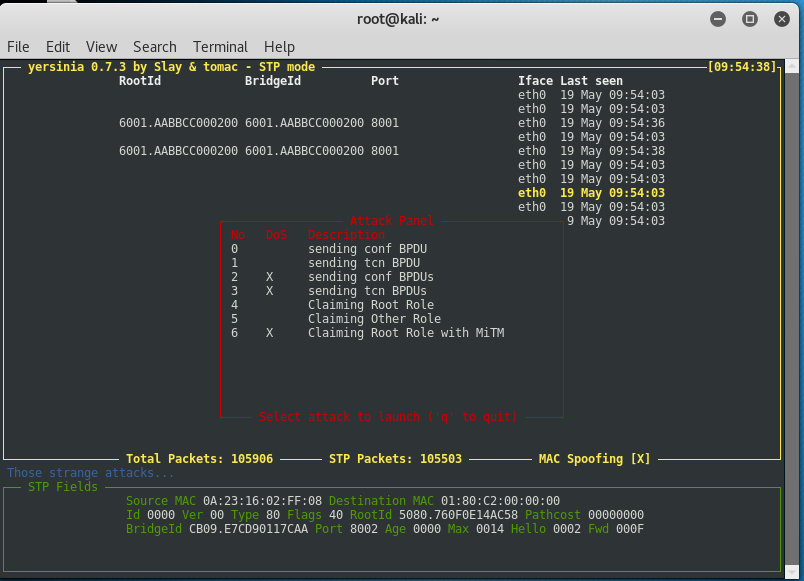Screen dimensions: 804x581
Task: Click the RootId field value 5080.760F0E14AC58
Action: coord(458,514)
